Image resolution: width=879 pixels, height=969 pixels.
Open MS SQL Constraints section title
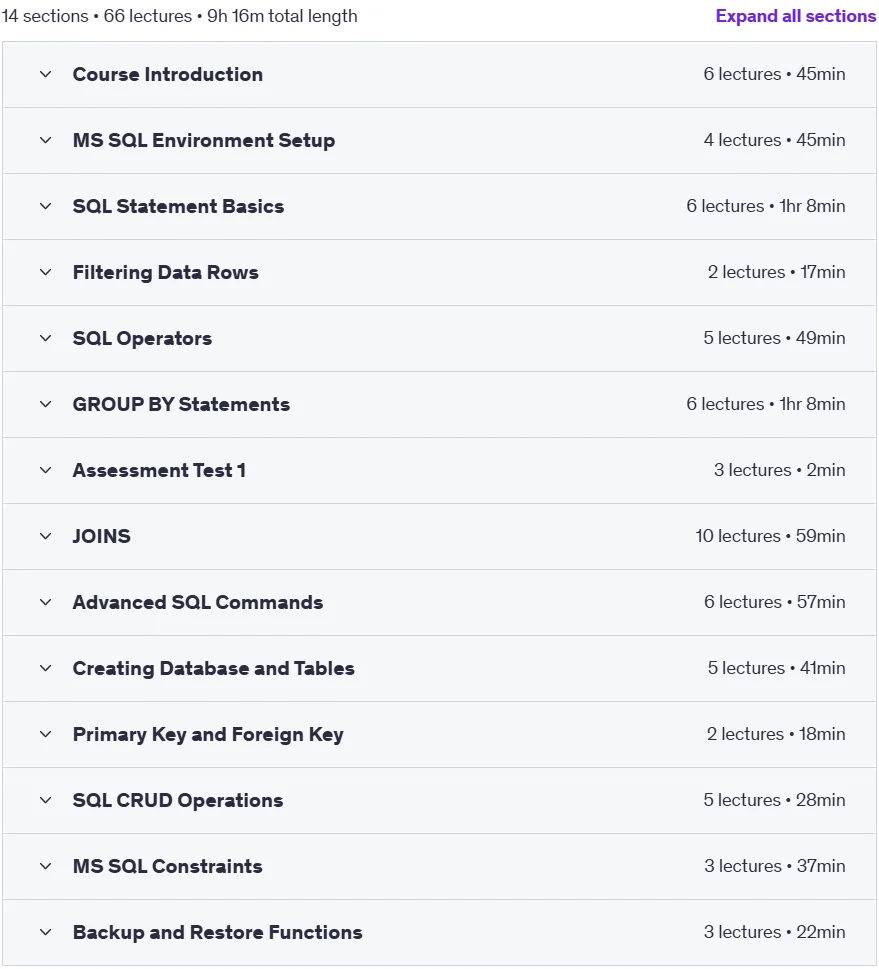click(x=168, y=866)
